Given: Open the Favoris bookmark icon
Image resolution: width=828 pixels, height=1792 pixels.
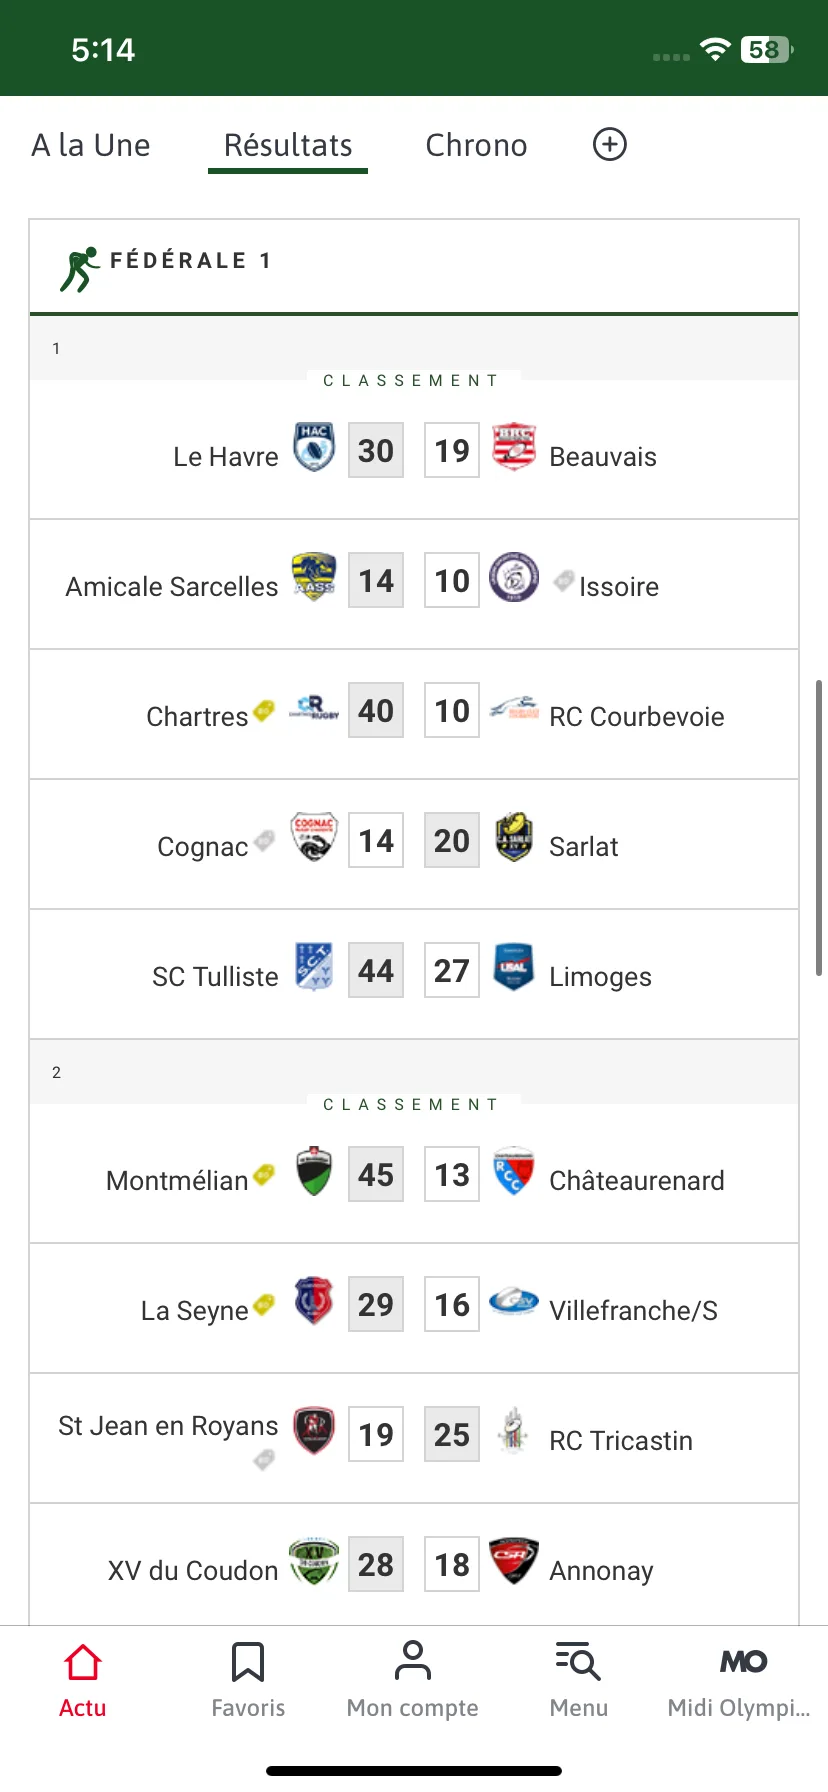Looking at the screenshot, I should 248,1662.
